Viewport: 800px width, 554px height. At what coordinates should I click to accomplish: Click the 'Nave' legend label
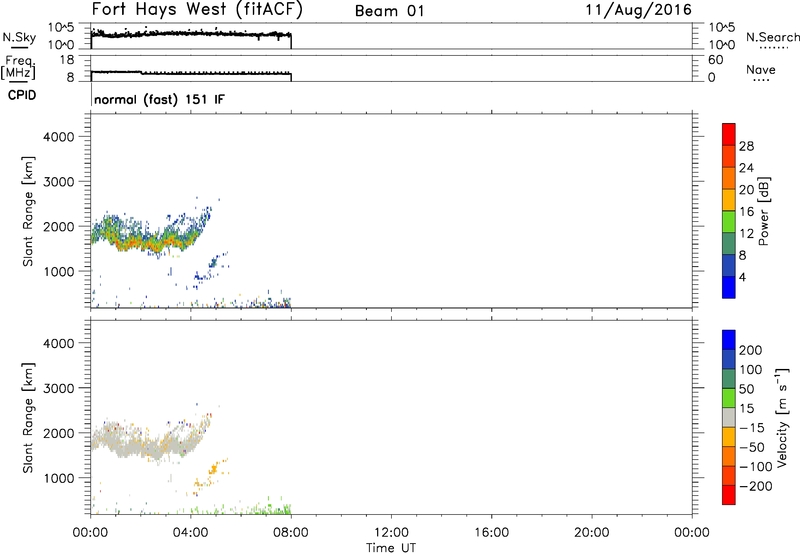pos(761,70)
